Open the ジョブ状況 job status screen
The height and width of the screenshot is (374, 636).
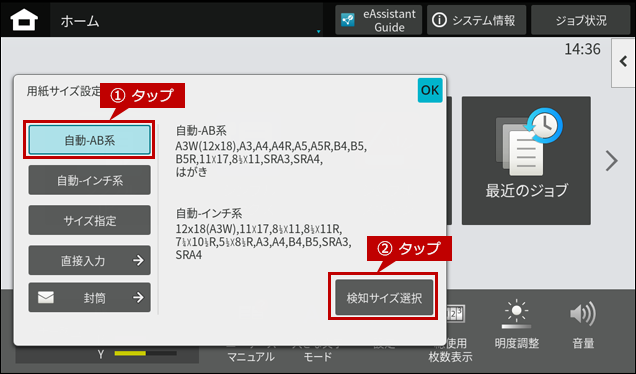580,20
